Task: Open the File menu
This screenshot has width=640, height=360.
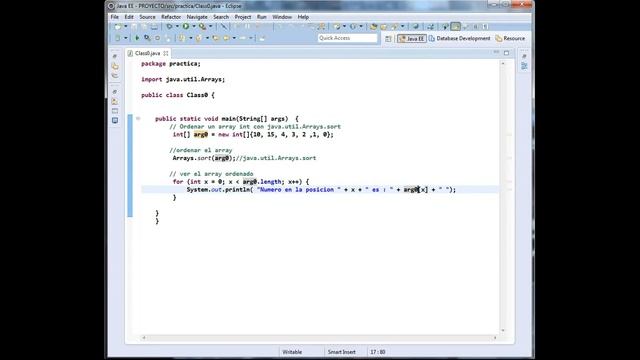Action: (115, 17)
